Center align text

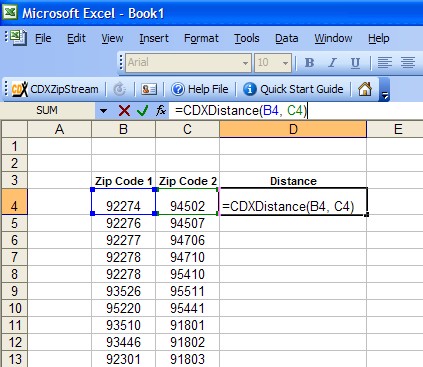pyautogui.click(x=408, y=62)
